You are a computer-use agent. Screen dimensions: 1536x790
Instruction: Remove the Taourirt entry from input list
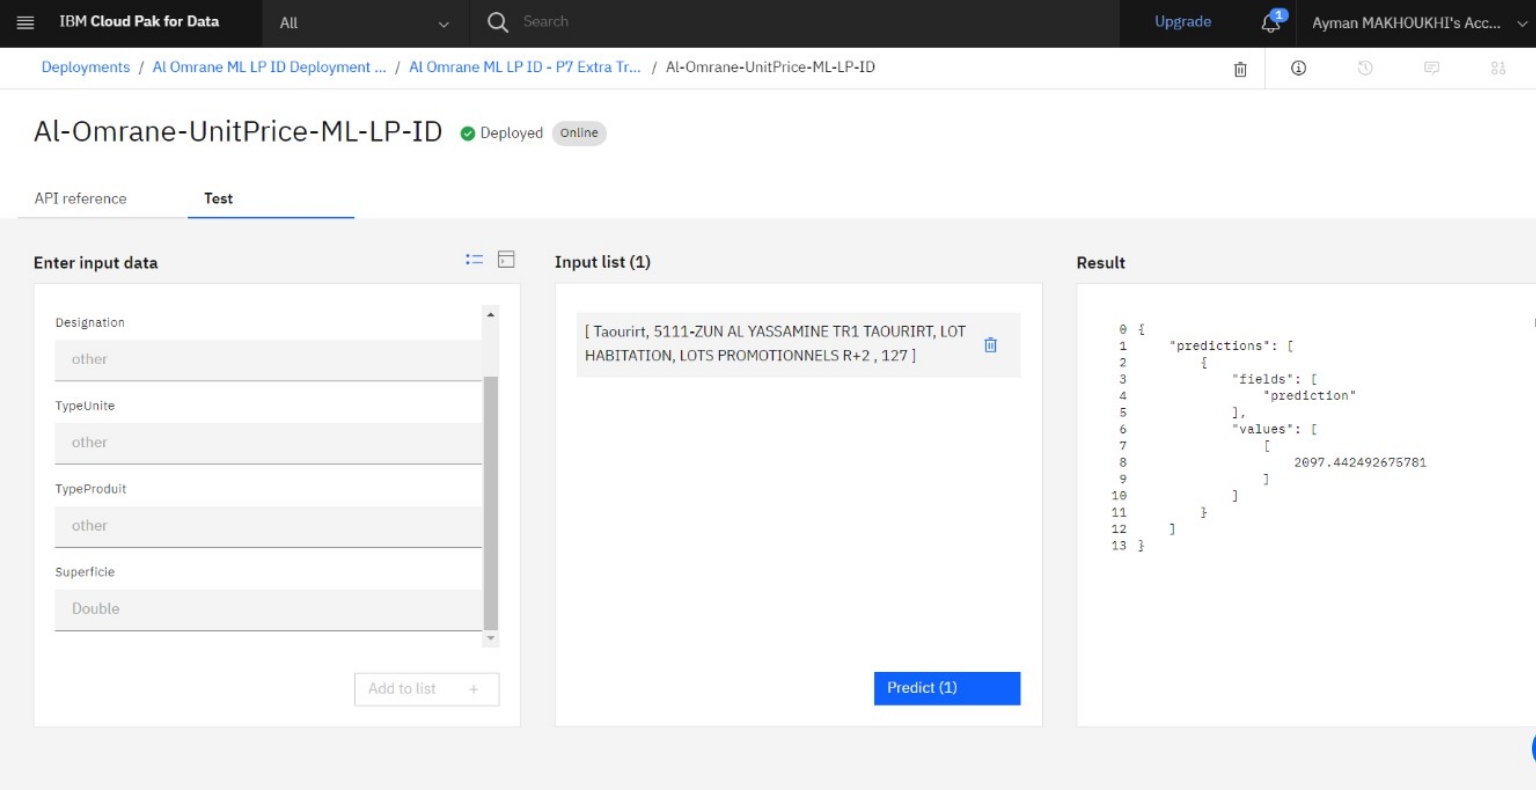[x=990, y=345]
